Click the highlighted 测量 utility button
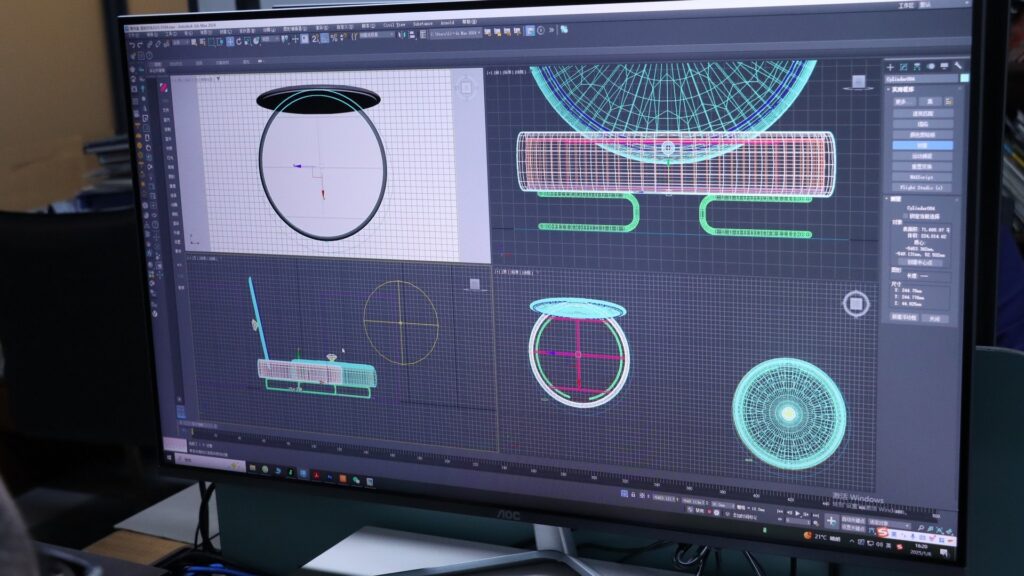The width and height of the screenshot is (1024, 576). (922, 145)
